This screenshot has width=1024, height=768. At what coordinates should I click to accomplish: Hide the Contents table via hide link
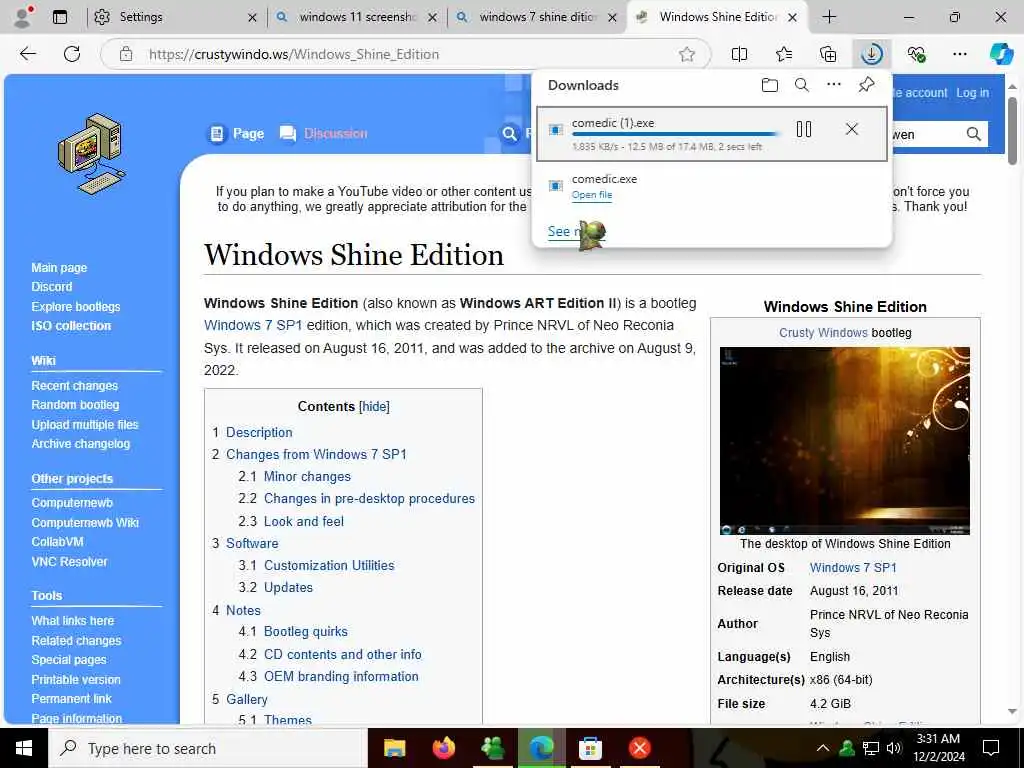(374, 406)
